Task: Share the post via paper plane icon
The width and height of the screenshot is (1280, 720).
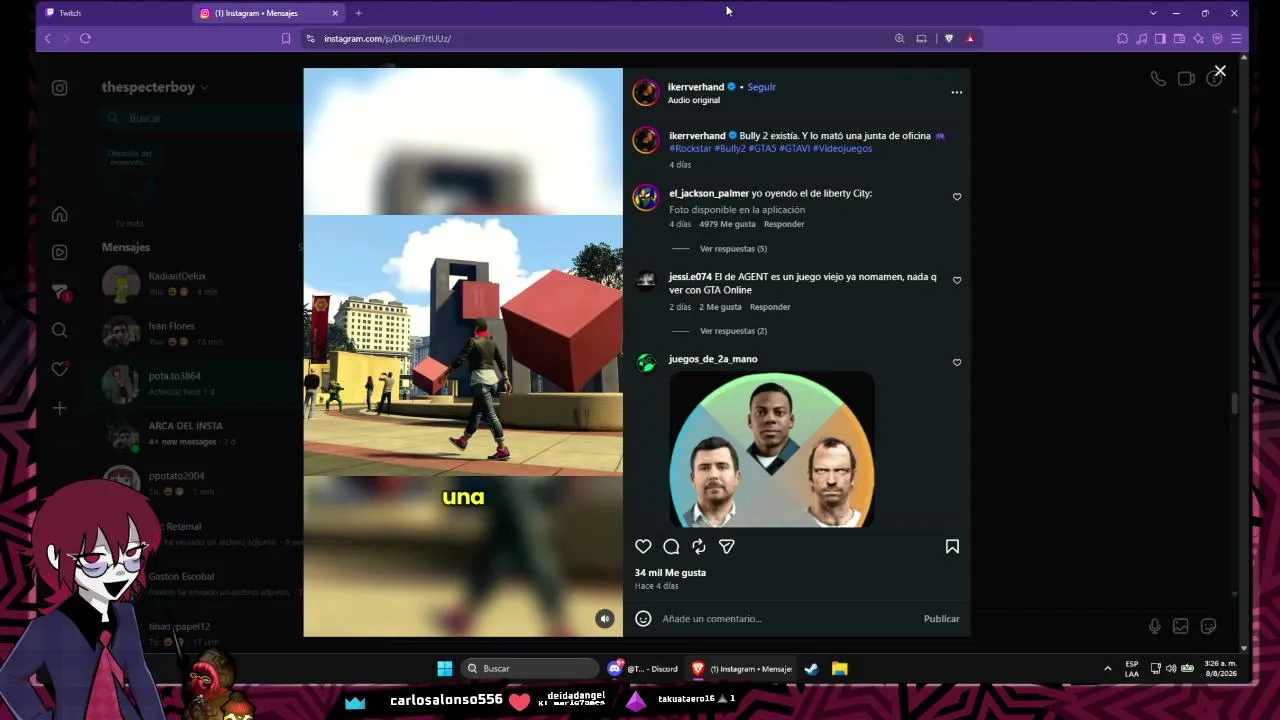Action: 727,546
